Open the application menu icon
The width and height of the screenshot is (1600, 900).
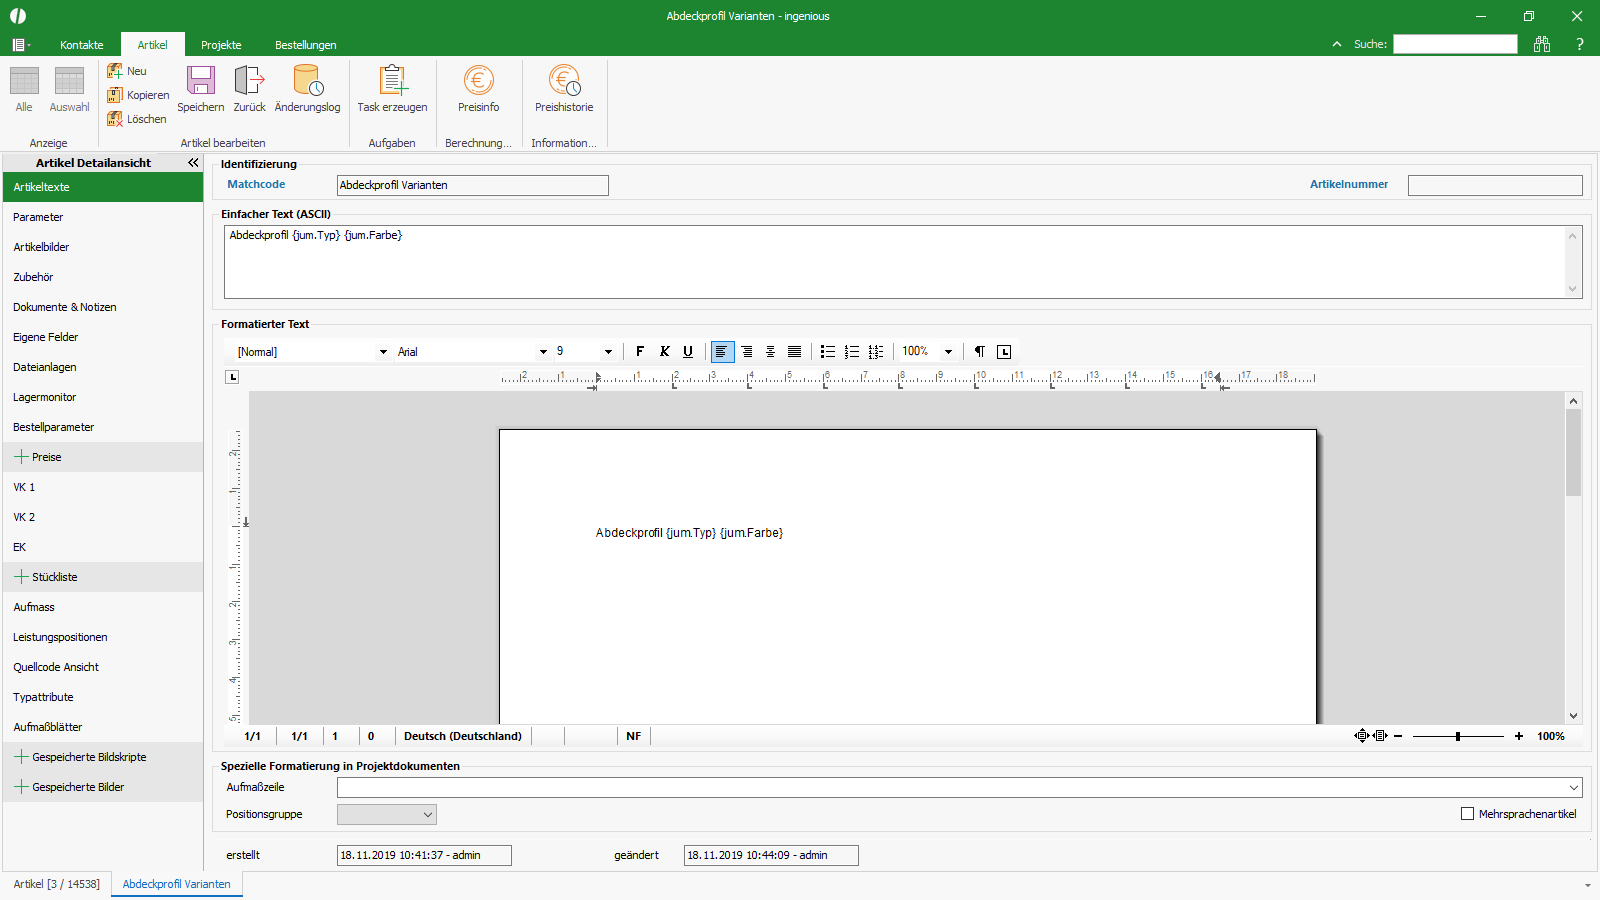click(x=21, y=45)
